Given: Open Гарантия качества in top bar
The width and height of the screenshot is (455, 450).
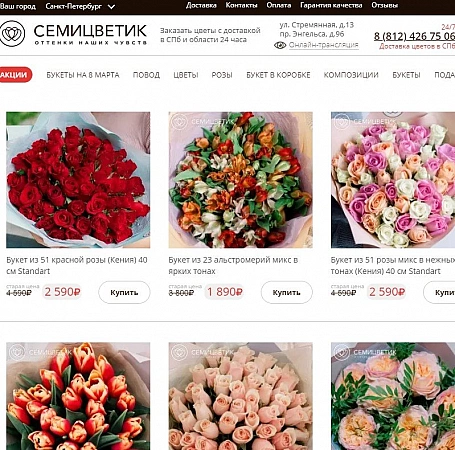Looking at the screenshot, I should (x=331, y=5).
